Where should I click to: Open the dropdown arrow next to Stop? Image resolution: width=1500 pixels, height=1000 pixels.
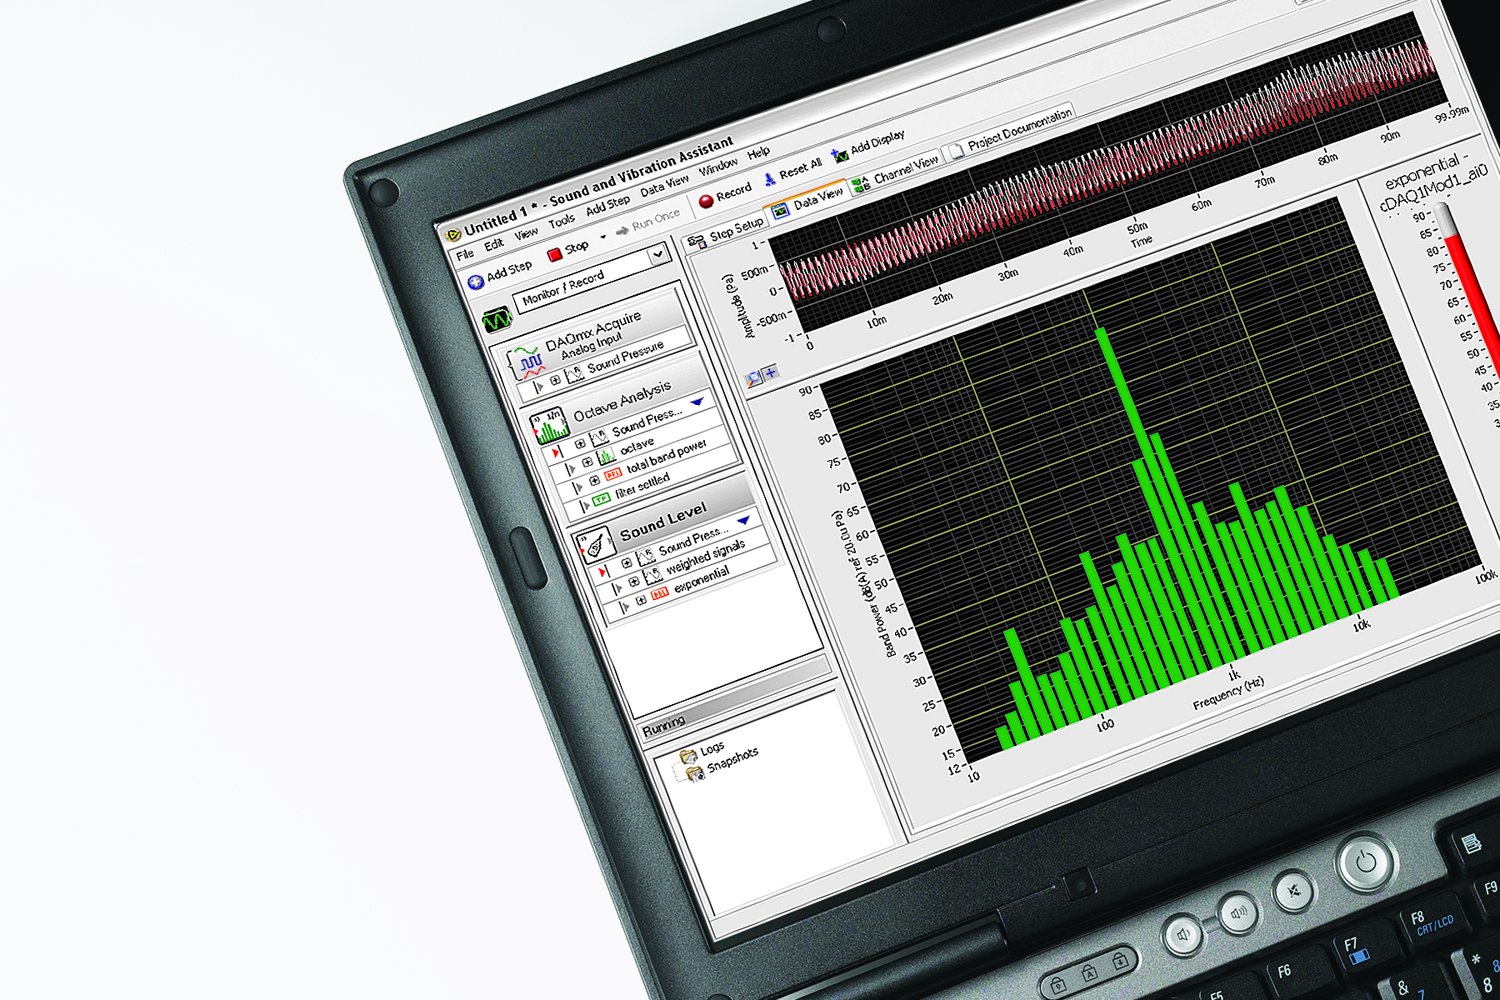[x=603, y=238]
